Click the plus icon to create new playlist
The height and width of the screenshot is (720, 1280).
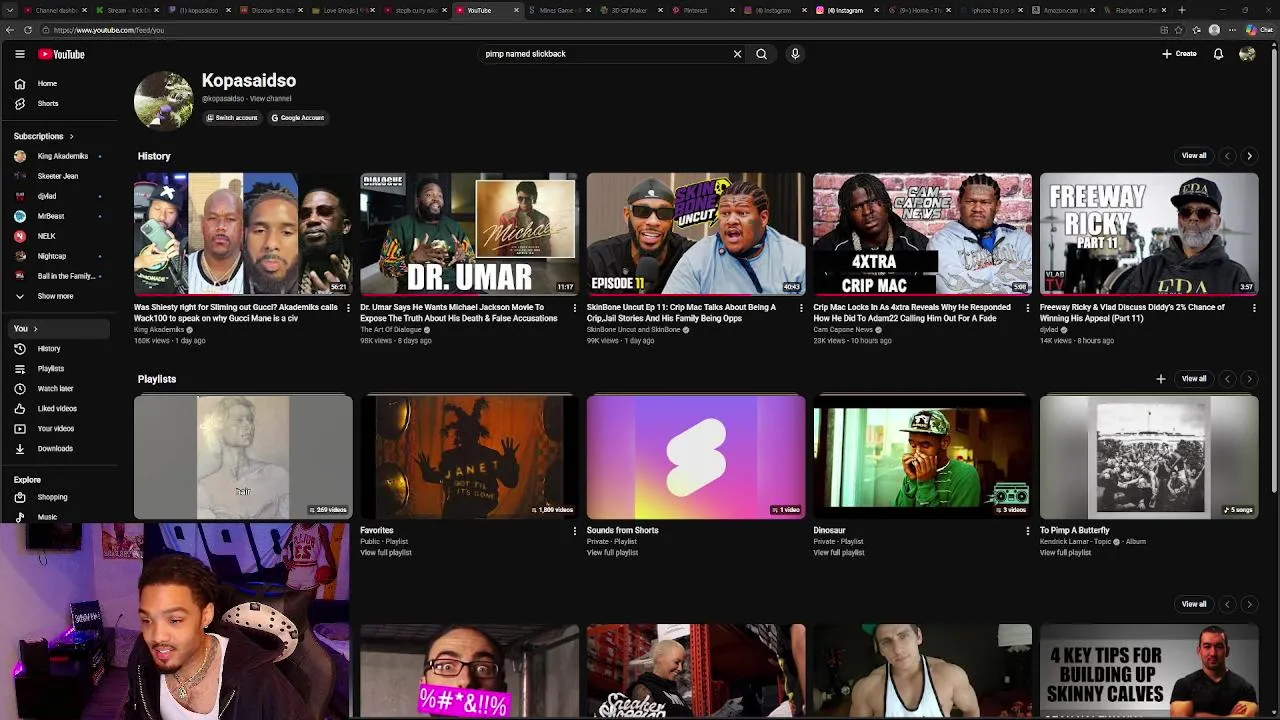click(x=1160, y=379)
